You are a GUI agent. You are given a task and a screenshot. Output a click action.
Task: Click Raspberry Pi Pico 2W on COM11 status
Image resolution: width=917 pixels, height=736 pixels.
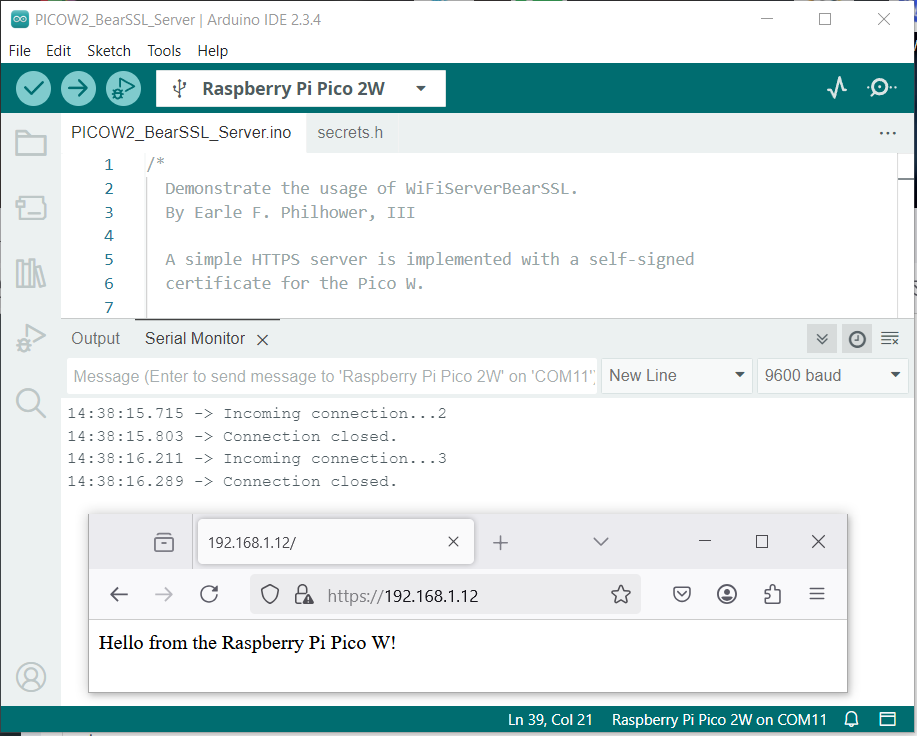(719, 720)
